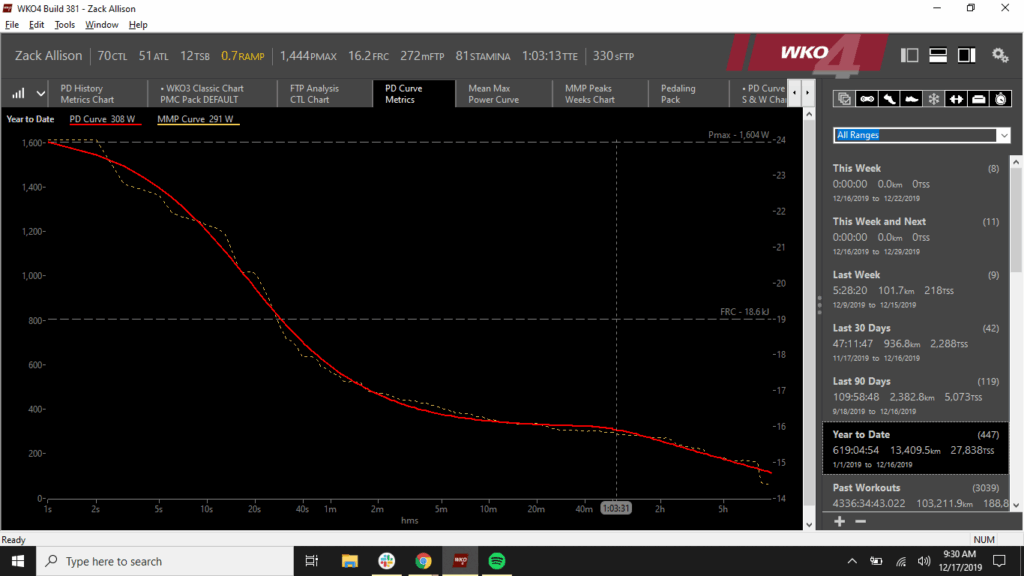
Task: Click the stopwatch filter icon
Action: pyautogui.click(x=1000, y=99)
